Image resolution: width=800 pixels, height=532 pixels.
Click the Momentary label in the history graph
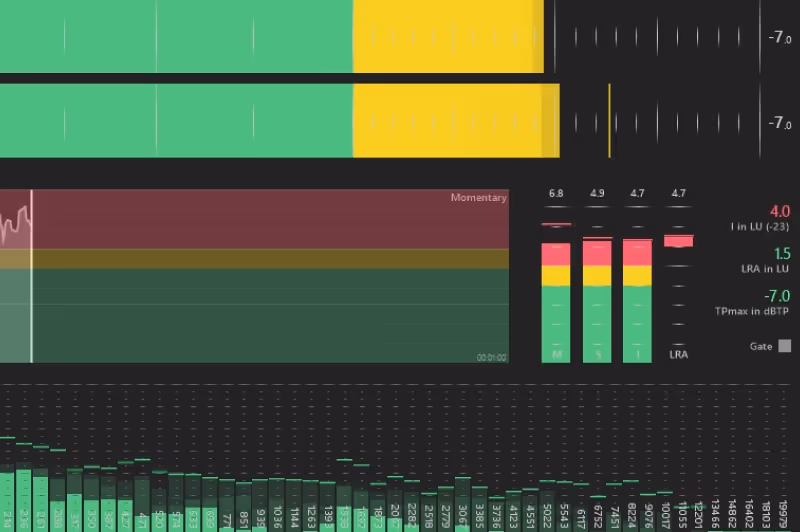[478, 198]
